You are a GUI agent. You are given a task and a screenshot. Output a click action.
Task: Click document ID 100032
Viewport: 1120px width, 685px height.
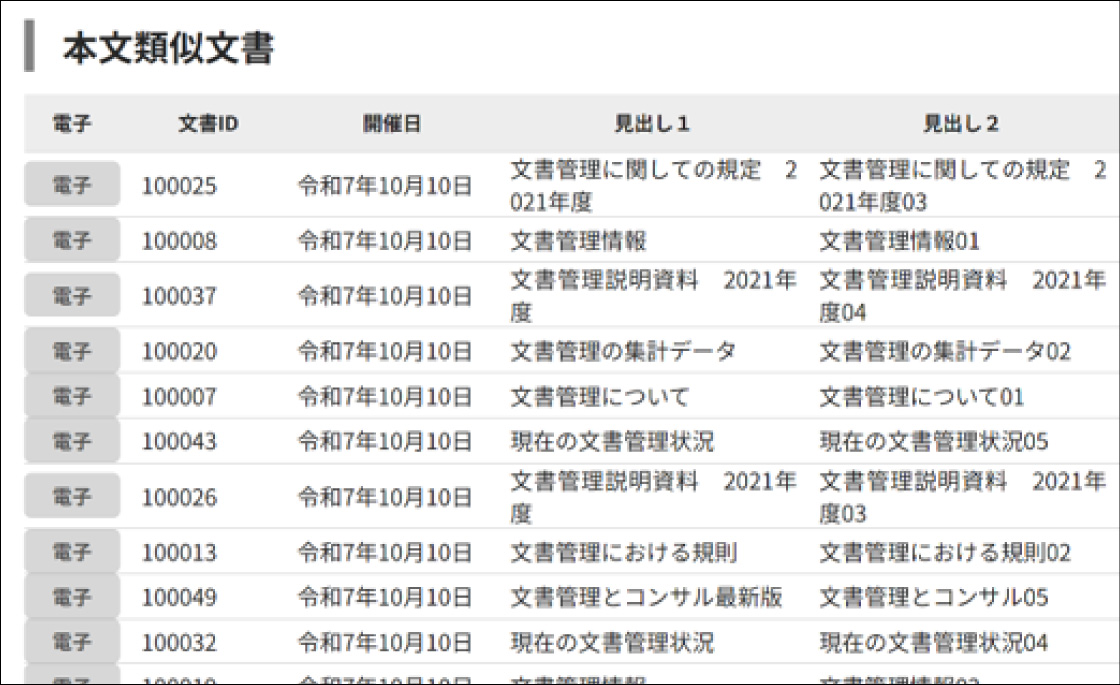179,642
